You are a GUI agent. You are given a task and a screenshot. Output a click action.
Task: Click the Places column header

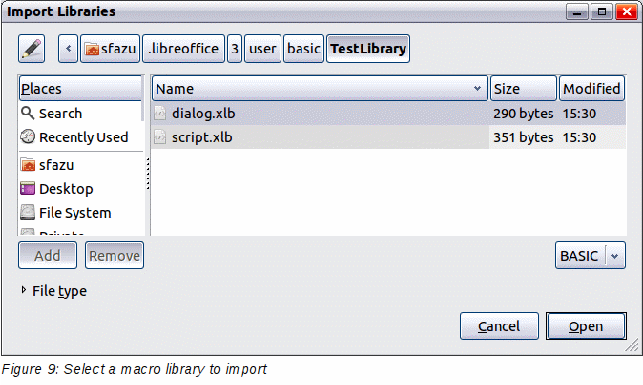coord(80,88)
